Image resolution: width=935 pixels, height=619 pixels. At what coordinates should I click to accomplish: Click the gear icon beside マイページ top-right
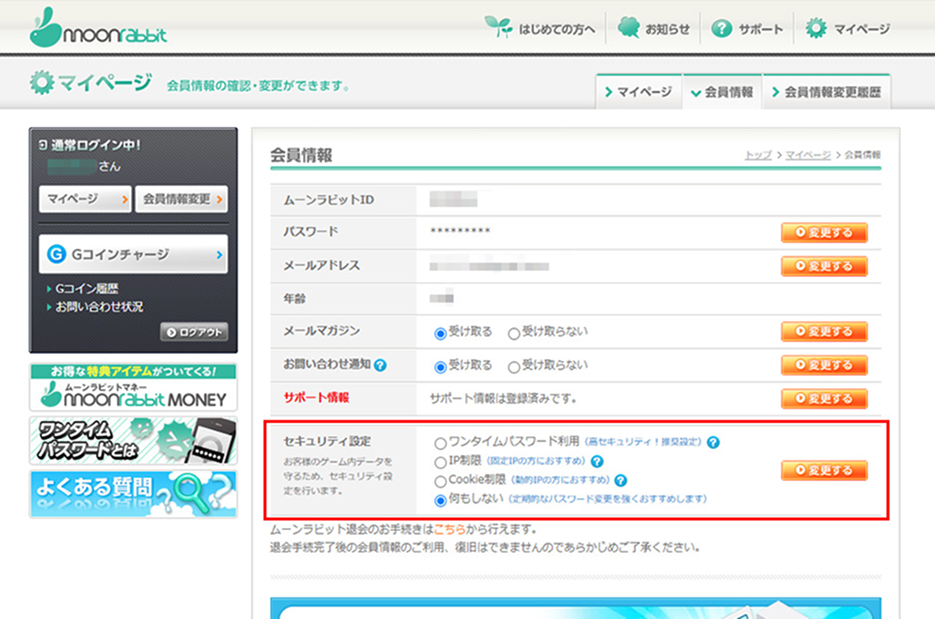click(817, 28)
